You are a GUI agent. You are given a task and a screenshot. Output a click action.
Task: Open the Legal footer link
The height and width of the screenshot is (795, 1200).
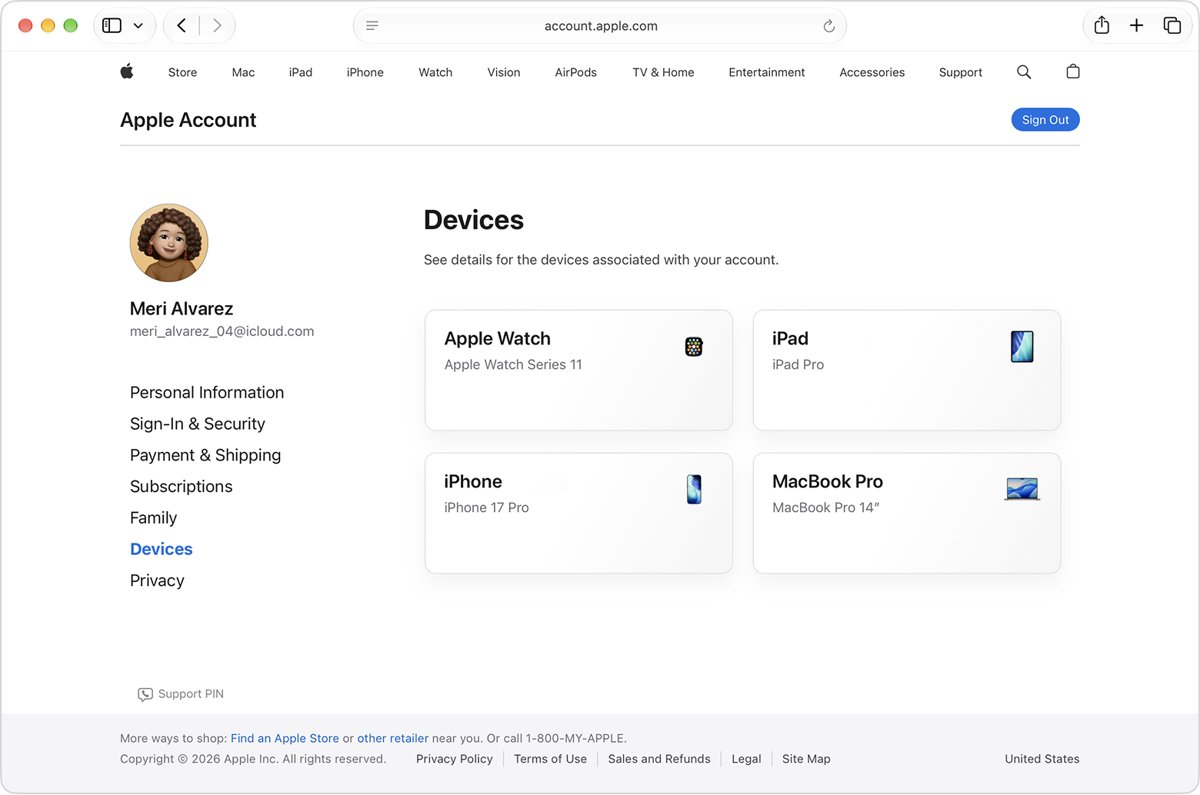coord(746,759)
